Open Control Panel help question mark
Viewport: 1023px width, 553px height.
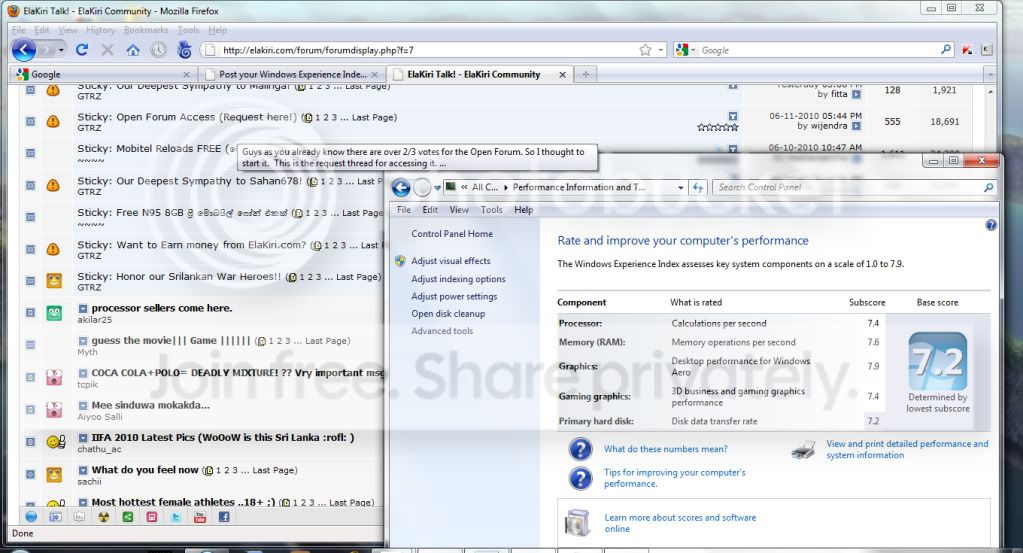[991, 225]
